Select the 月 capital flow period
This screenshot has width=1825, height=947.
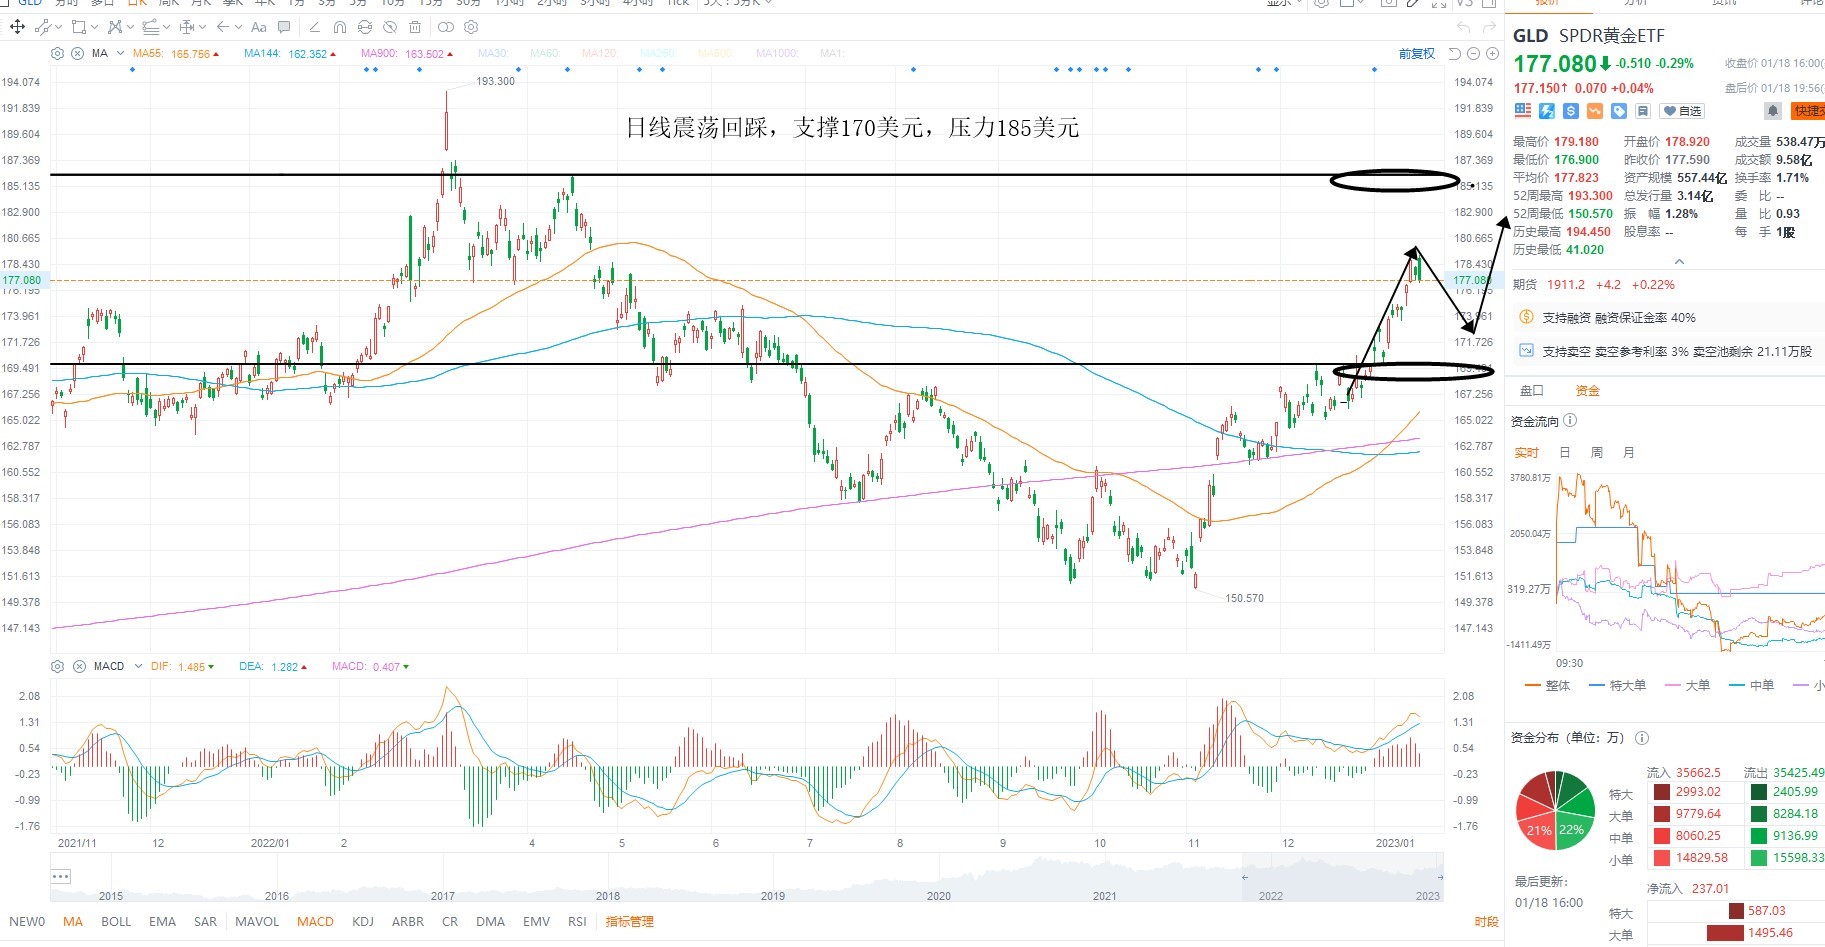click(x=1629, y=453)
